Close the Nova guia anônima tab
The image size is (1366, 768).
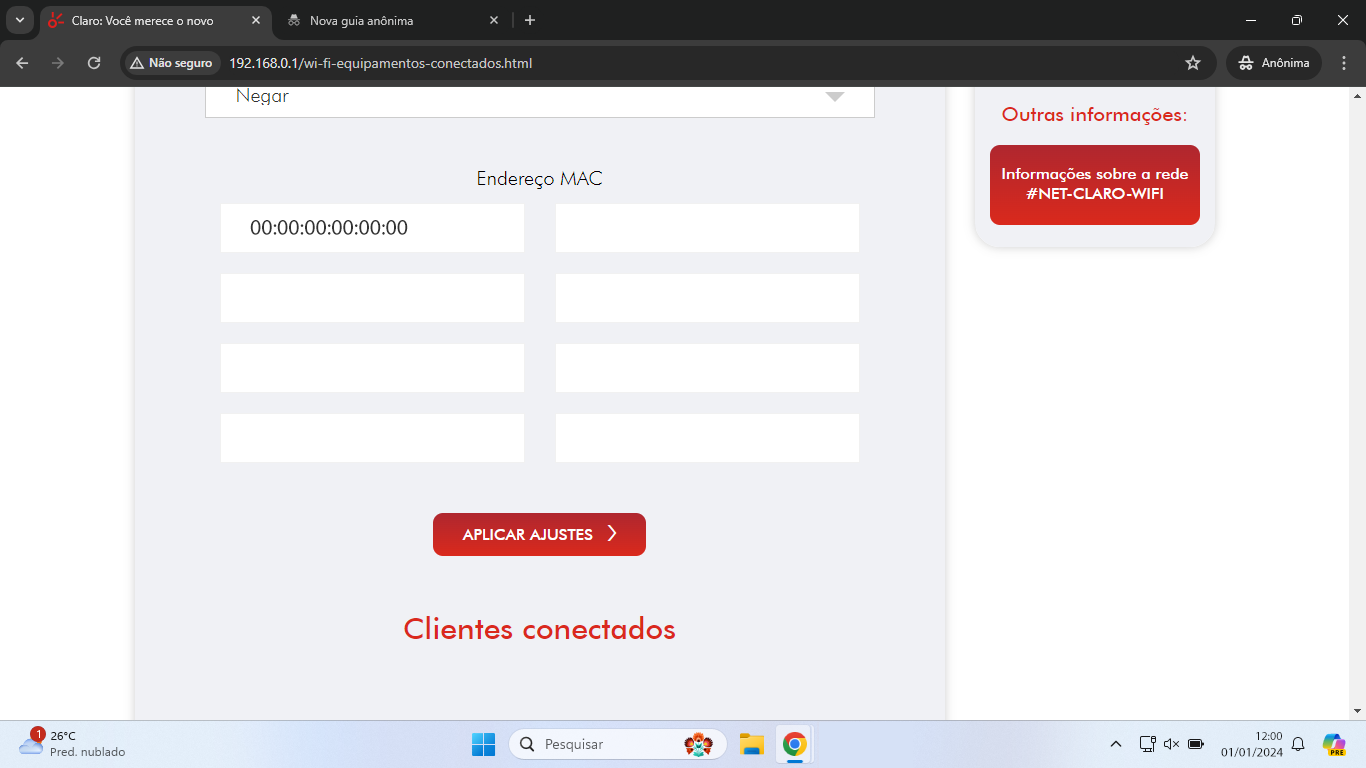coord(494,20)
